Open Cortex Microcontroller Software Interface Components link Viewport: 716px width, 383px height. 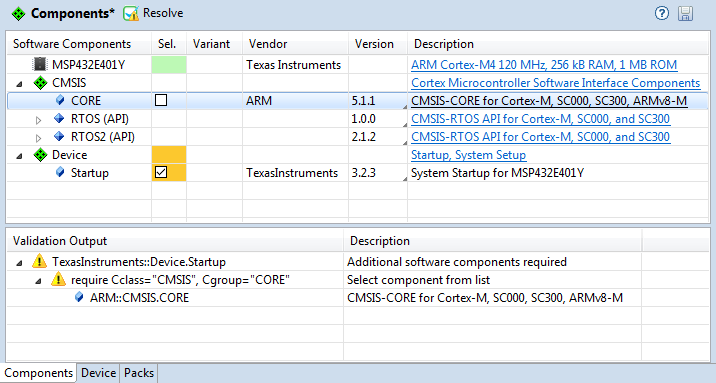555,83
